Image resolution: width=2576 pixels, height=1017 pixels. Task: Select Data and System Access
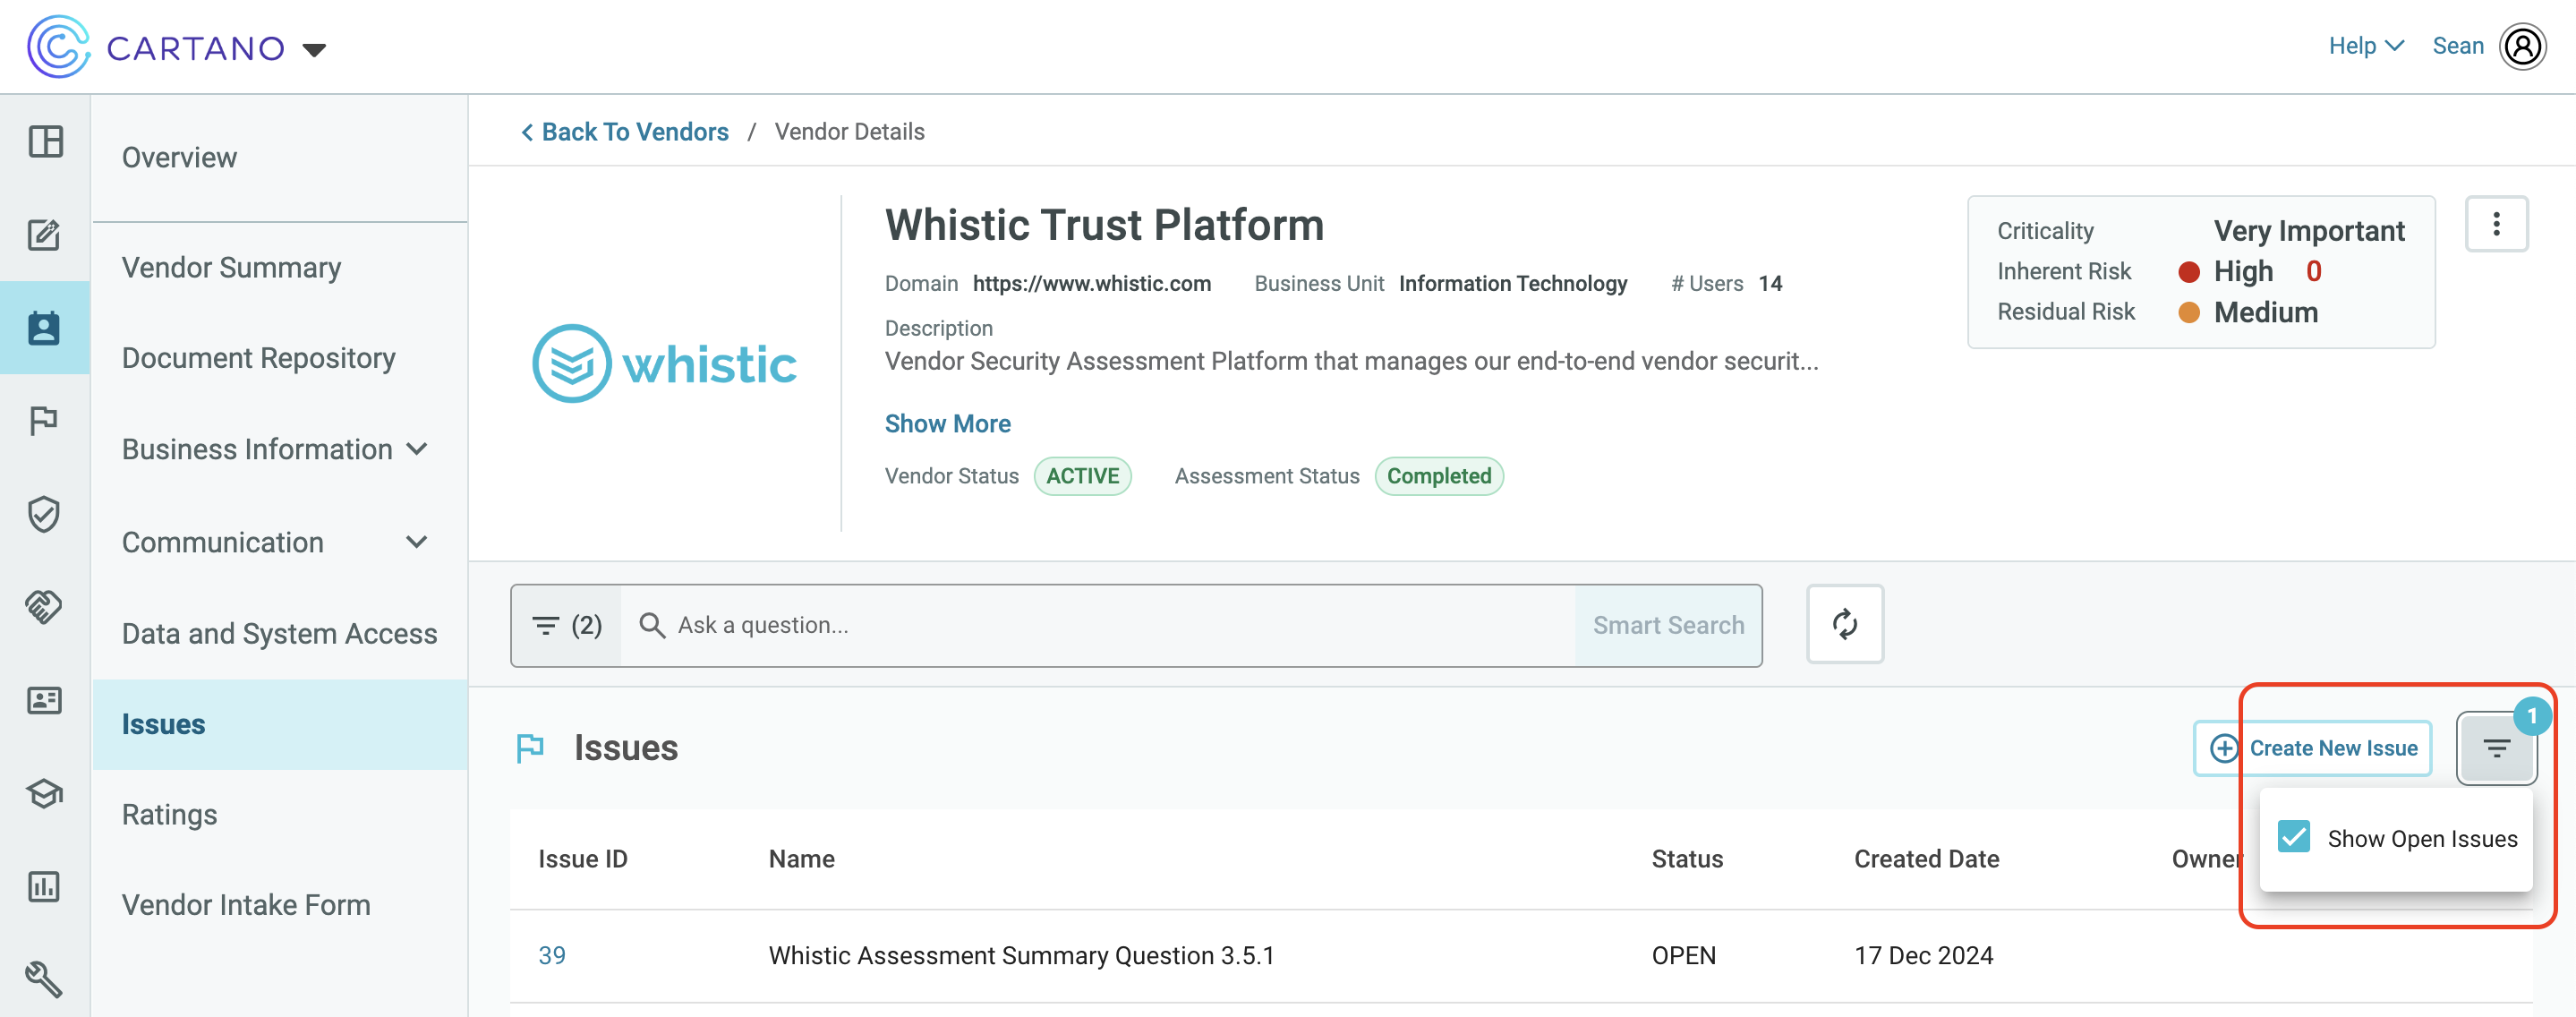tap(279, 633)
